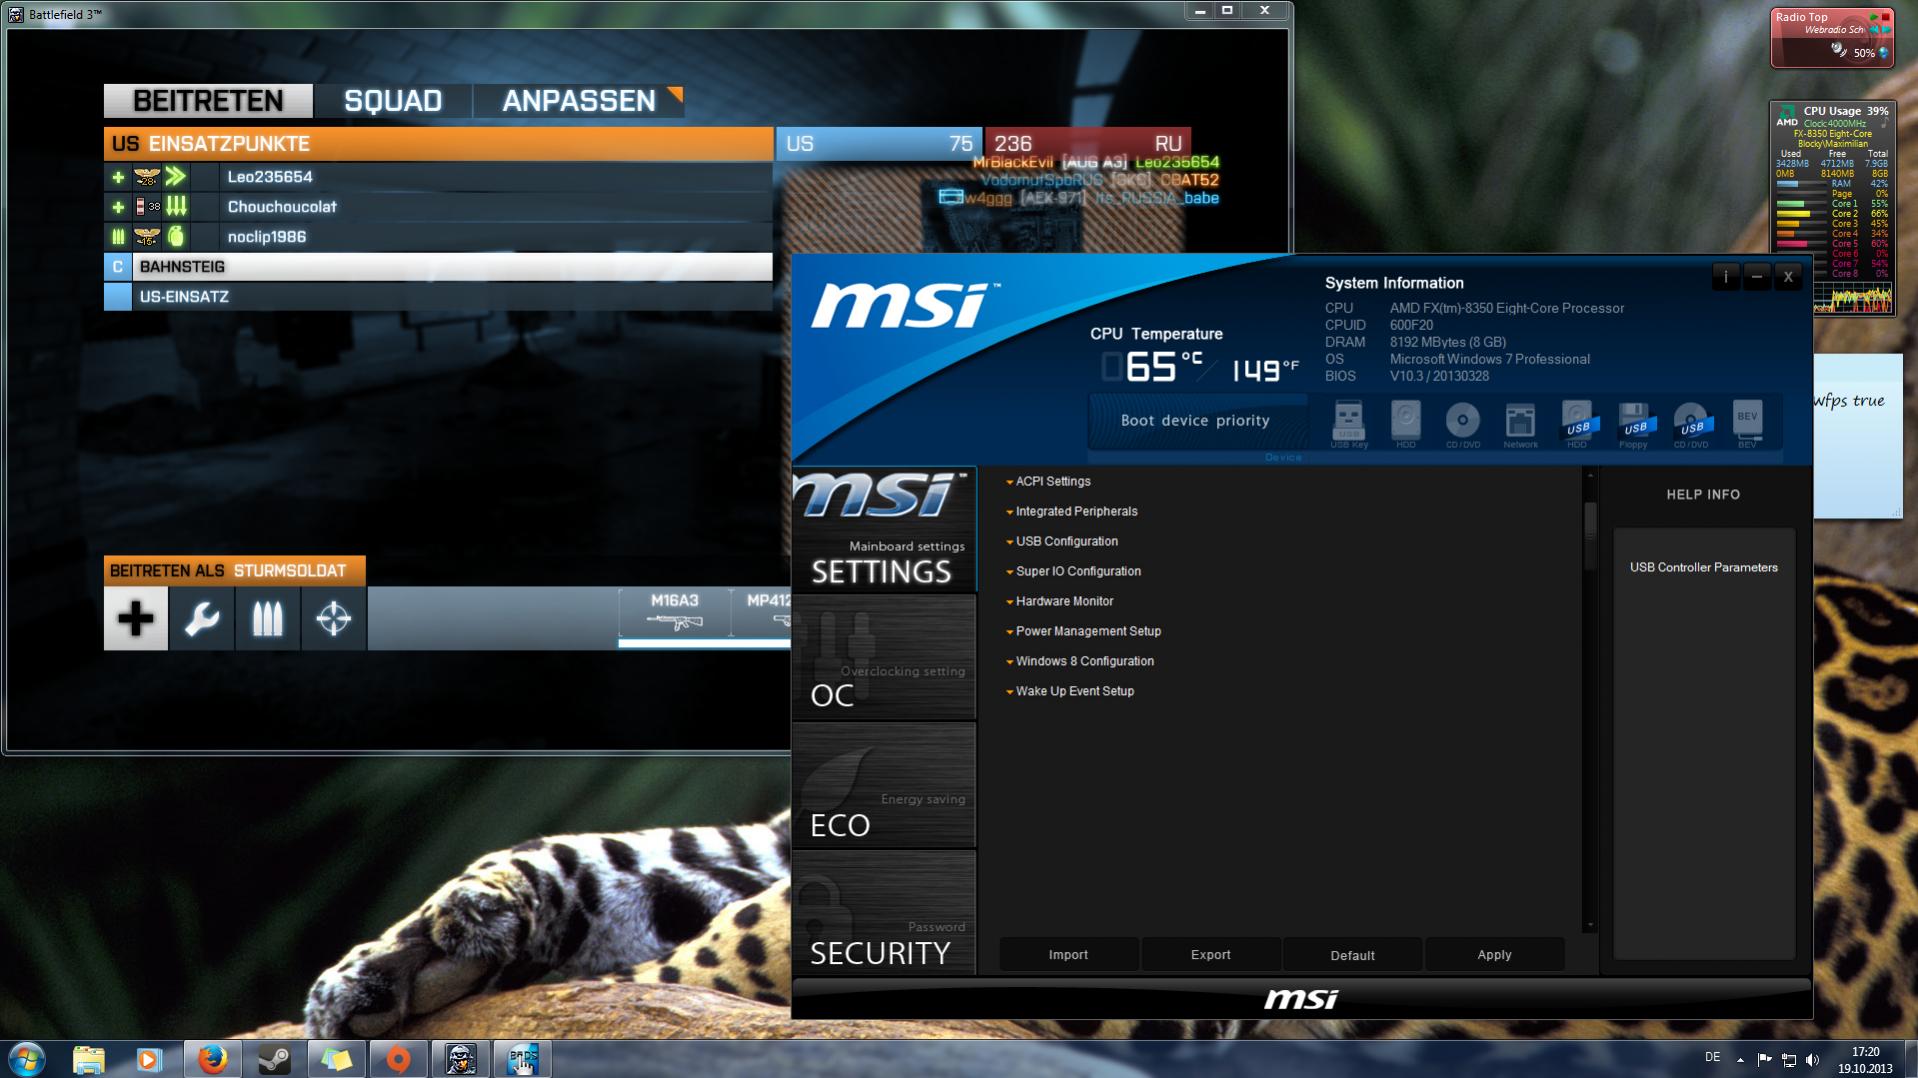Screen dimensions: 1918x1078
Task: Click the Import button
Action: (x=1068, y=955)
